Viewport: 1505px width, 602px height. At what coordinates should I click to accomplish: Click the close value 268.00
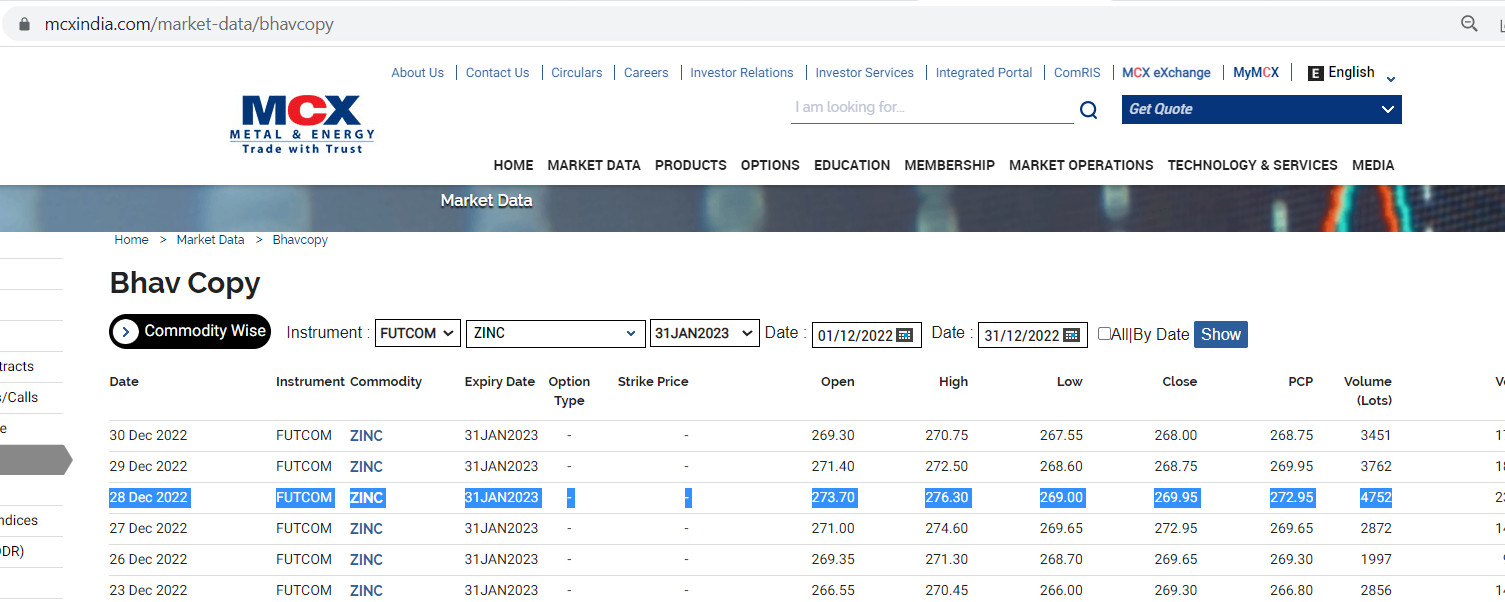pyautogui.click(x=1176, y=435)
